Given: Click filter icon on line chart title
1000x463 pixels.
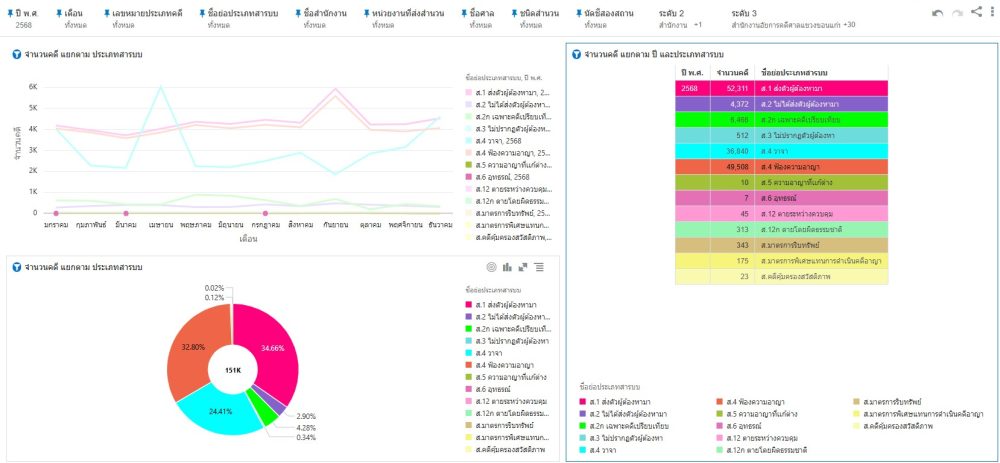Looking at the screenshot, I should pyautogui.click(x=16, y=54).
